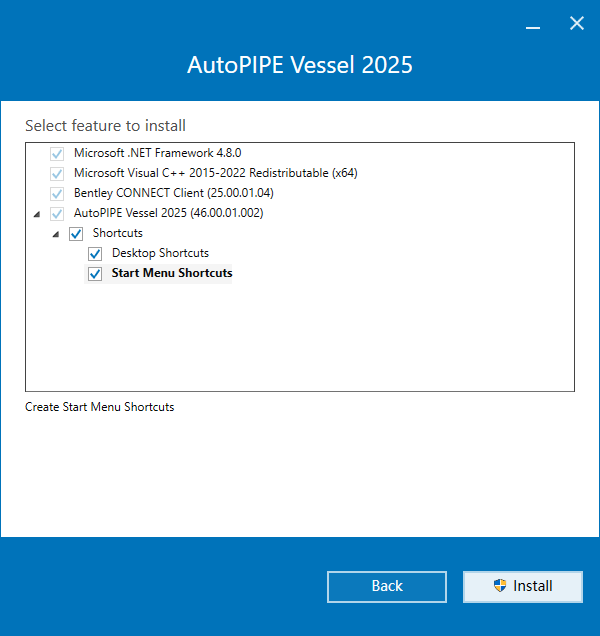The height and width of the screenshot is (636, 600).
Task: Select Microsoft Visual C++ 2015-2022 Redistributable entry
Action: coord(215,173)
